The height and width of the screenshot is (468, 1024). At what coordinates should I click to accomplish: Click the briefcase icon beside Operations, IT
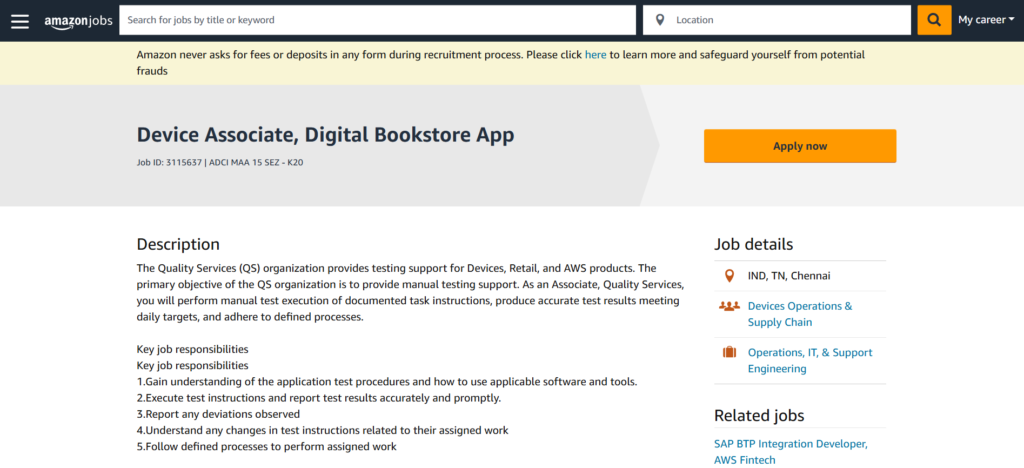(729, 352)
